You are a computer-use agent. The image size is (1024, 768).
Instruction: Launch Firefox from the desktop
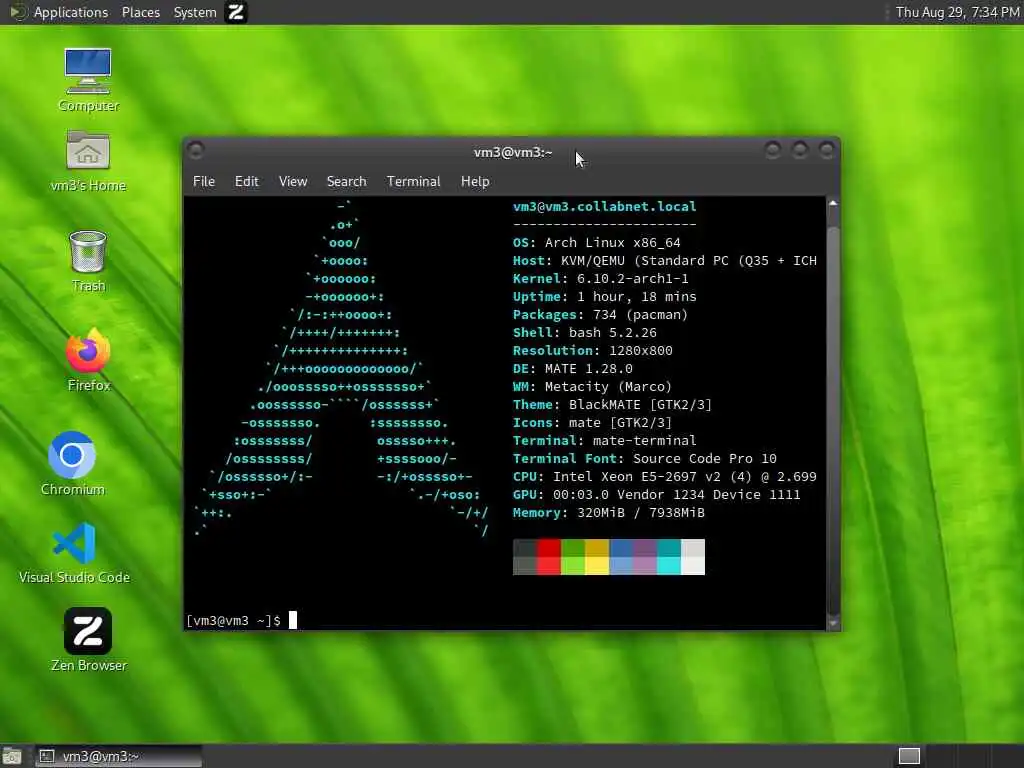pyautogui.click(x=88, y=360)
